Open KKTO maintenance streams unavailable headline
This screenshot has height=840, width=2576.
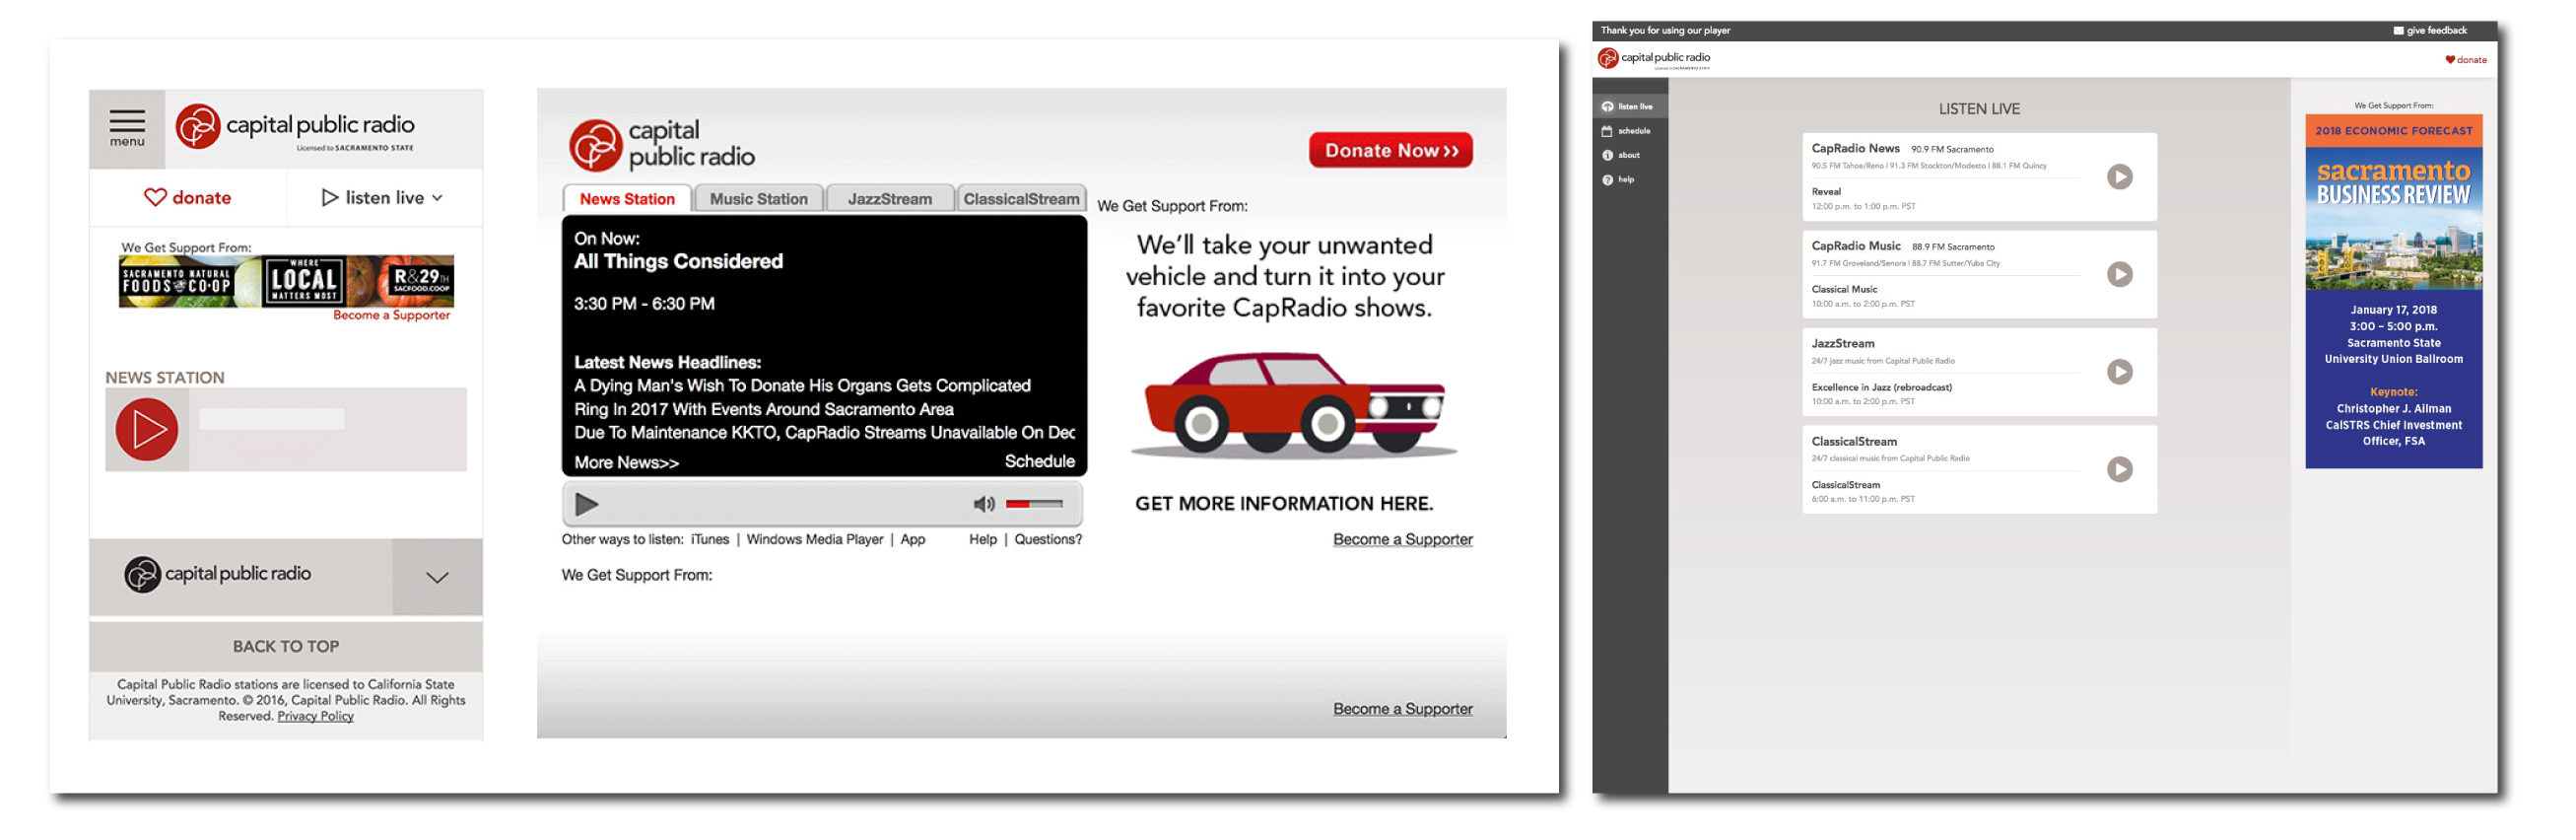click(x=824, y=433)
